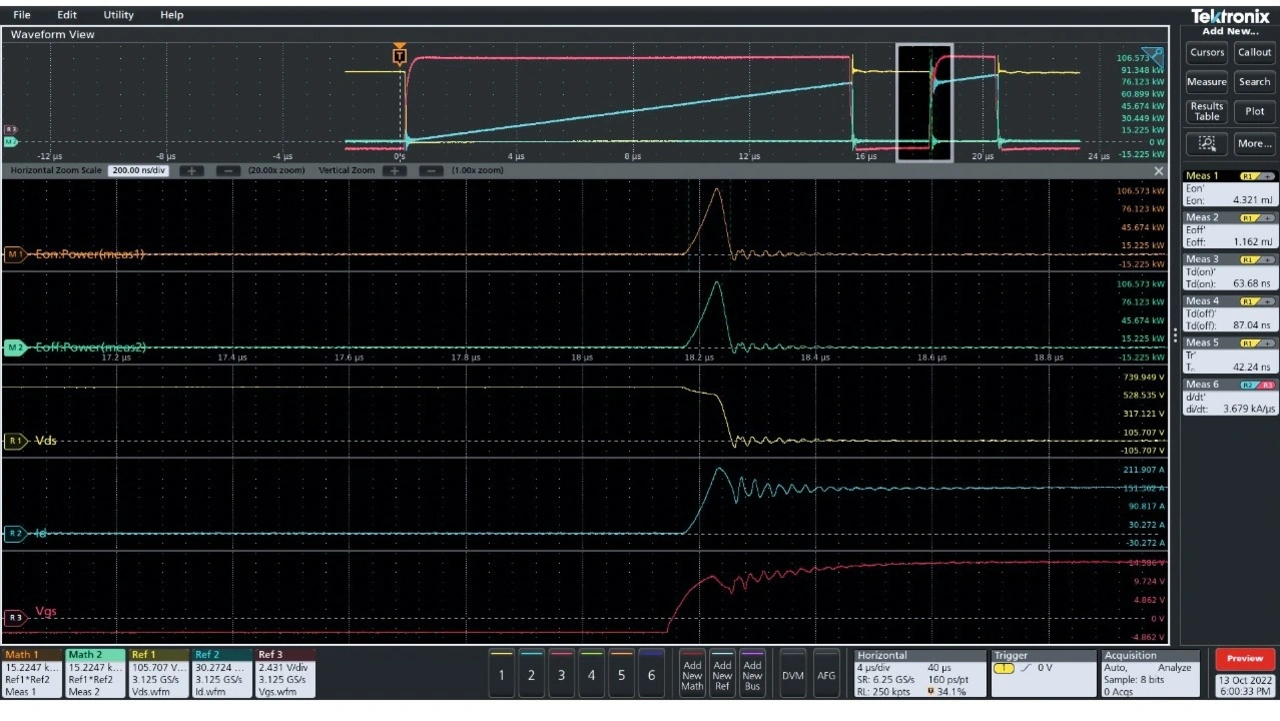This screenshot has width=1280, height=721.
Task: Close the zoom view with X
Action: 1159,171
